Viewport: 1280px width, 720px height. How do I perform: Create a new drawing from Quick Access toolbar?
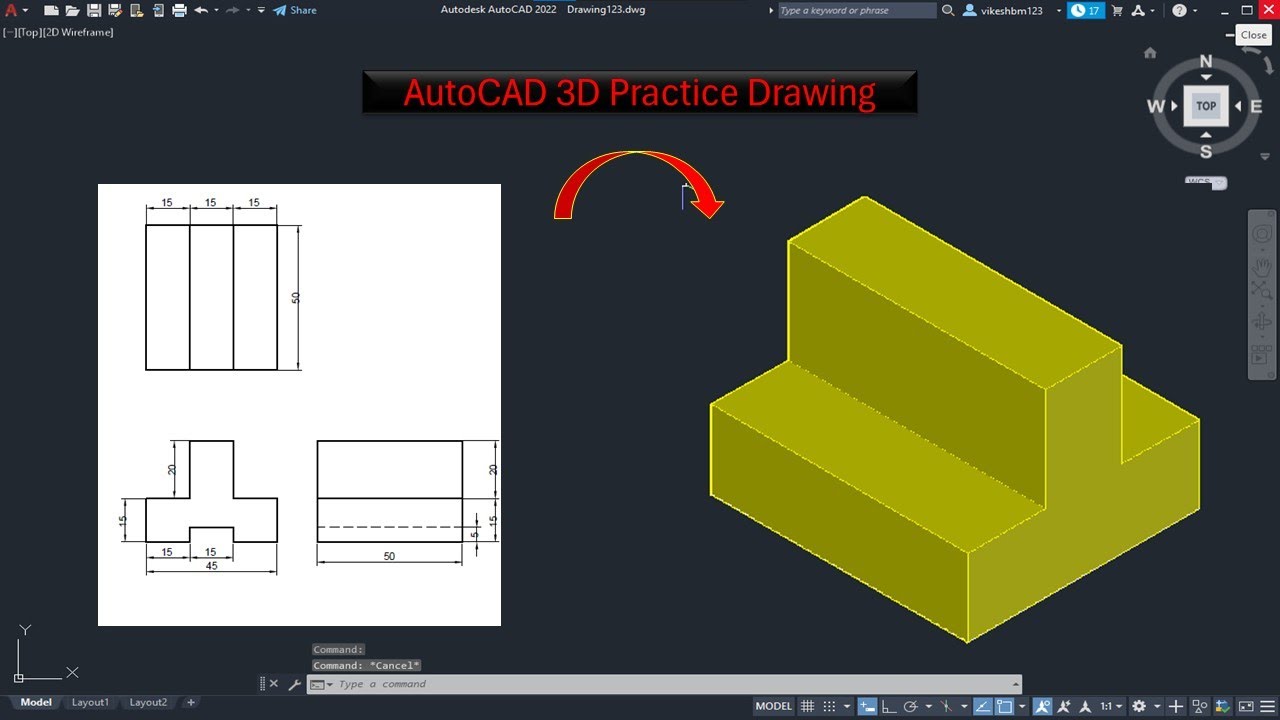tap(52, 10)
